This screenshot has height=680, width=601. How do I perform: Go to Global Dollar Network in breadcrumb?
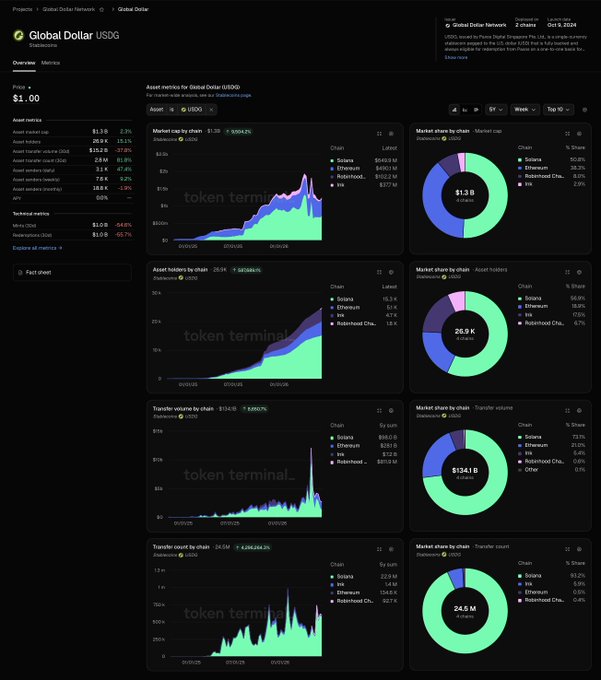pos(69,9)
